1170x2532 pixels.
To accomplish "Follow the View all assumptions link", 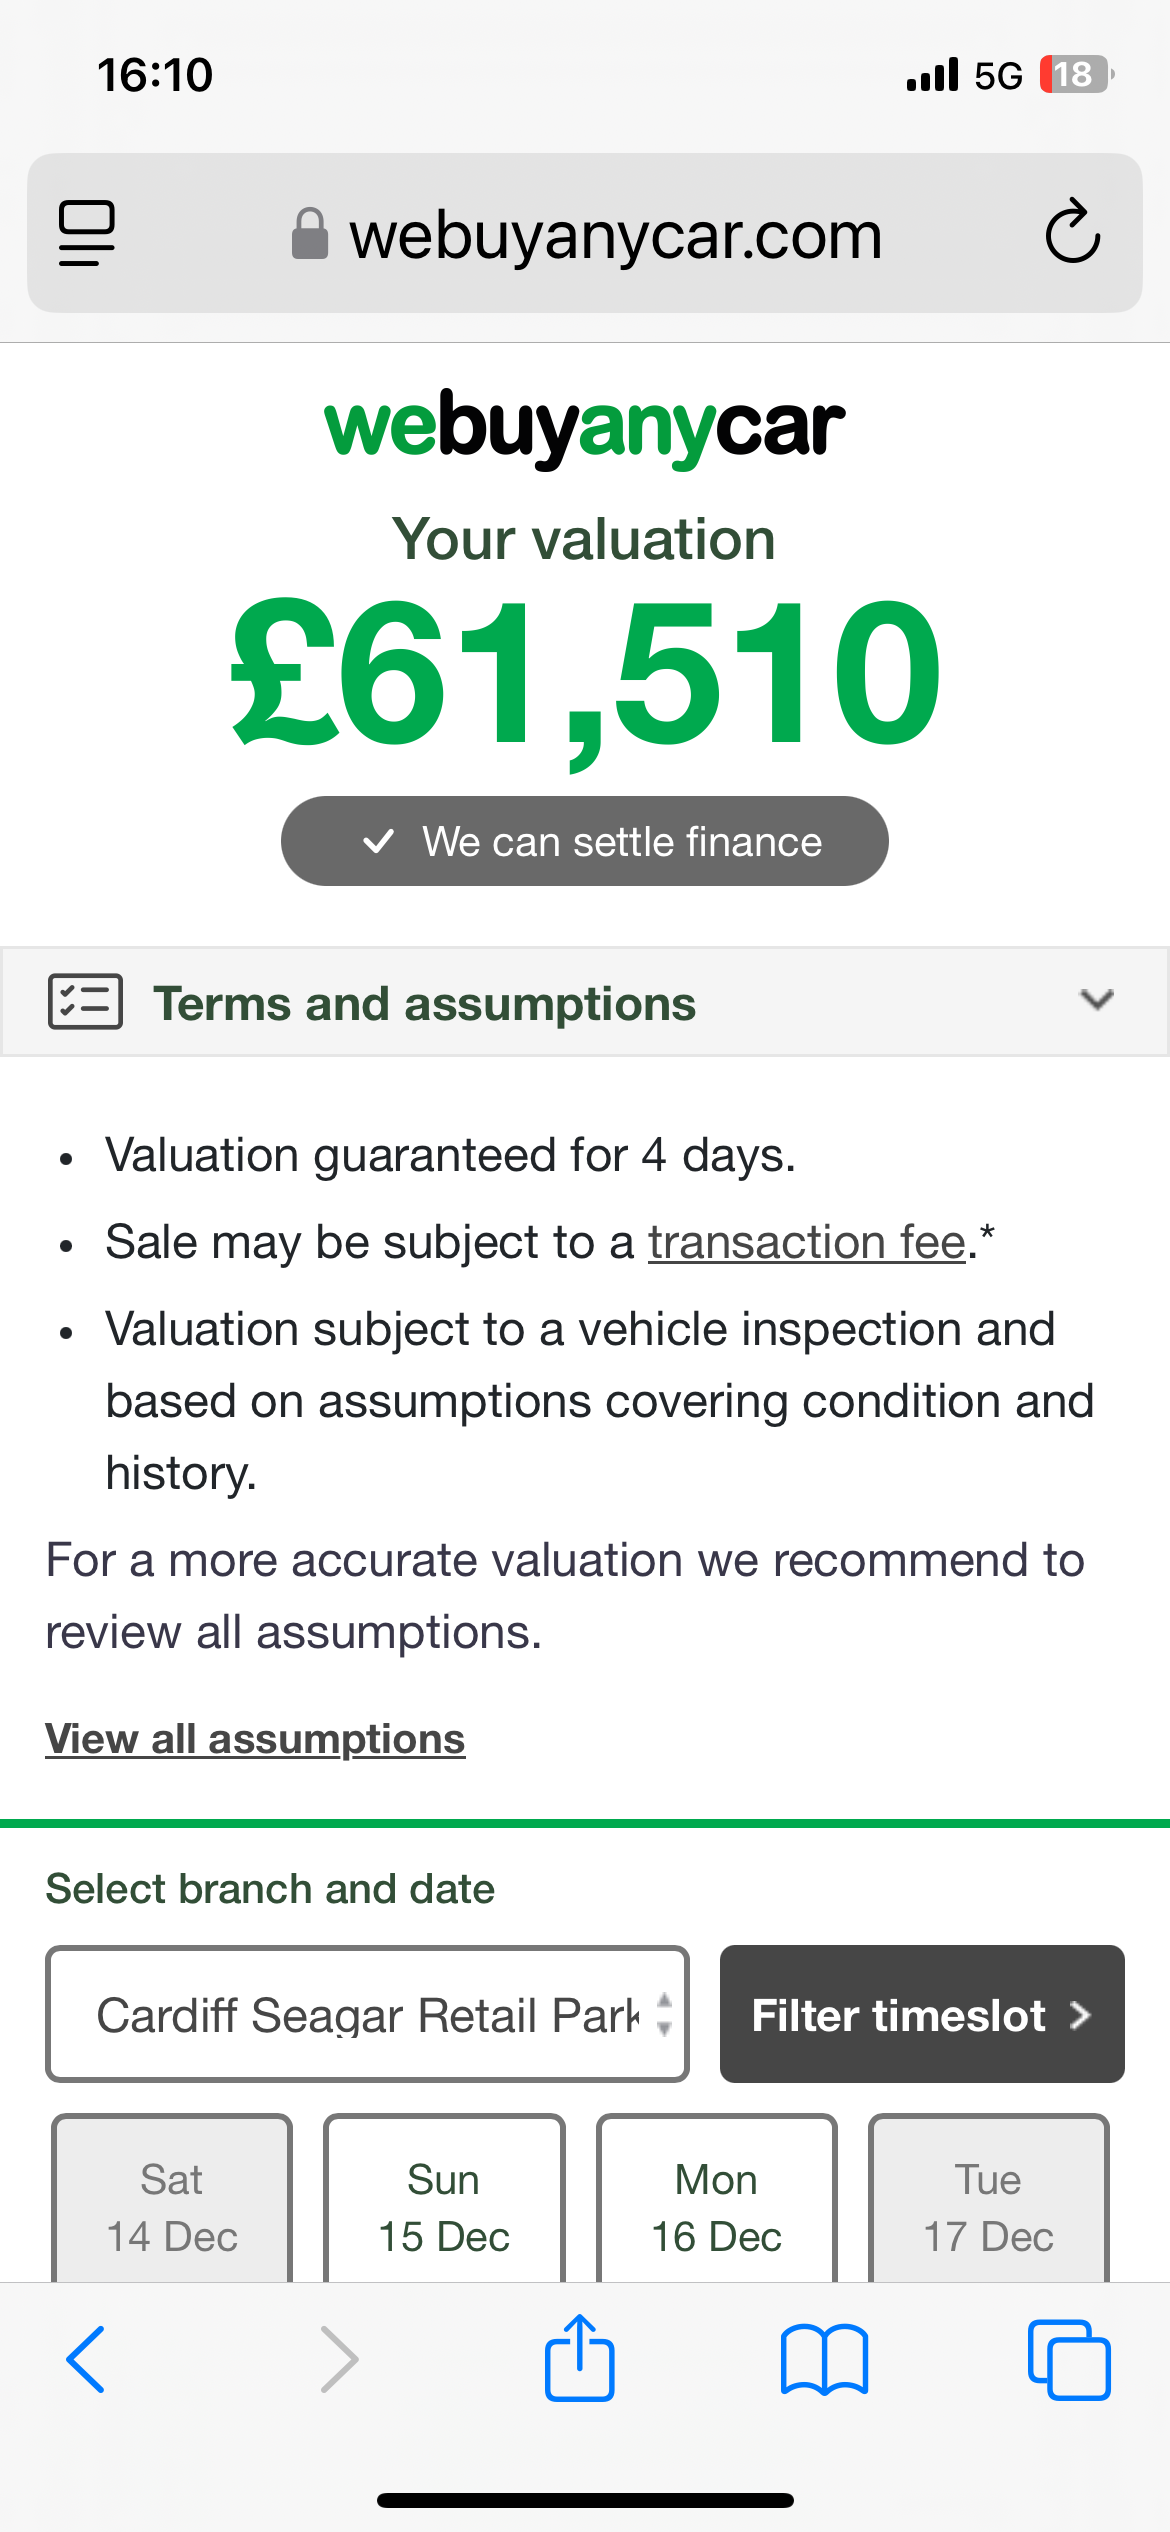I will [x=255, y=1739].
